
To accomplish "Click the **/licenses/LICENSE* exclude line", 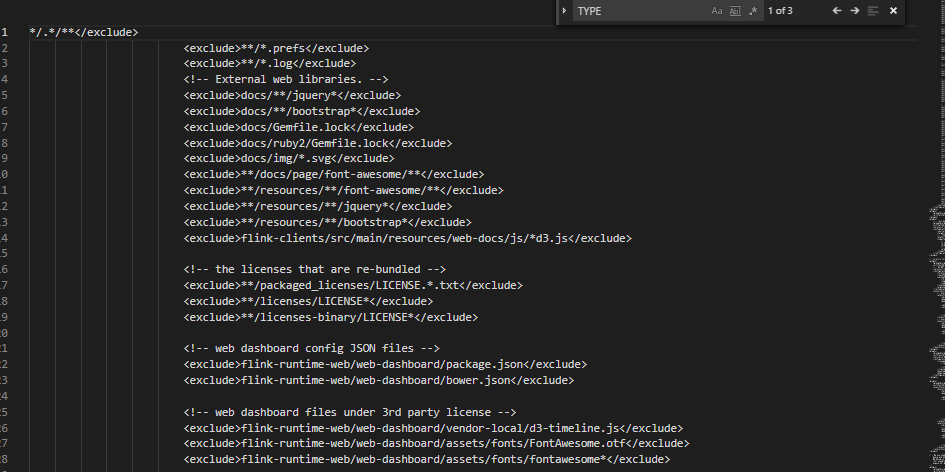I will (x=308, y=301).
